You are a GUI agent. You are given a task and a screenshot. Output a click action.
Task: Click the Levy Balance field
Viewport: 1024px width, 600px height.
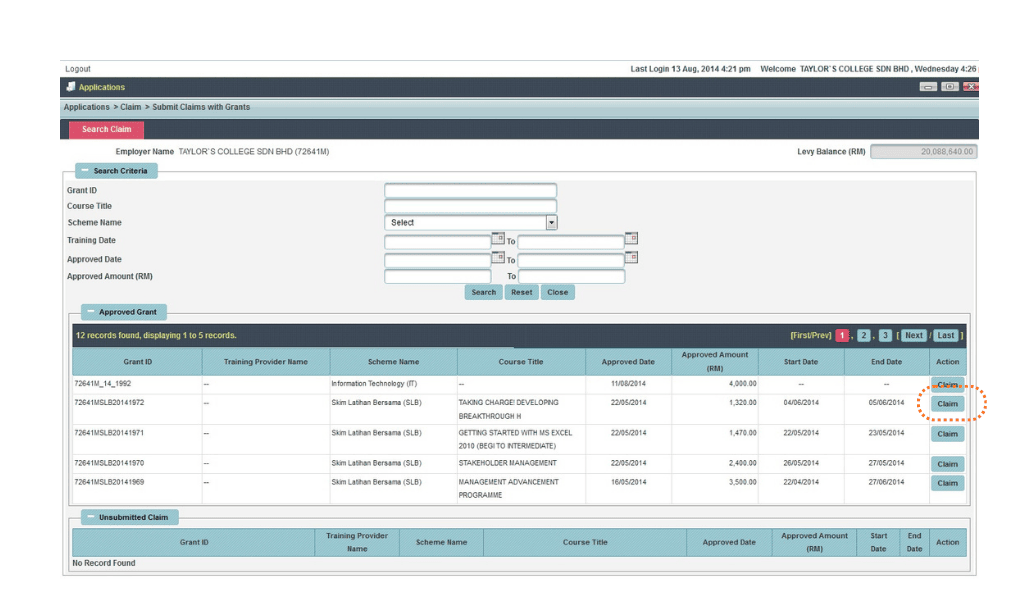(924, 151)
